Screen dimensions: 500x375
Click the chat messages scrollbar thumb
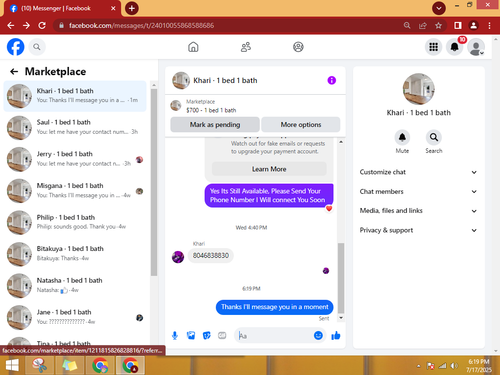coord(341,278)
